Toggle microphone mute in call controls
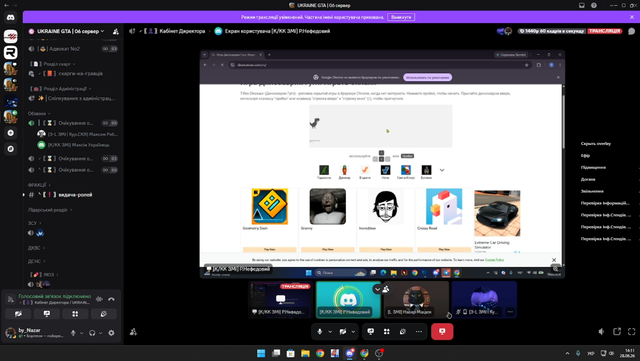Screen dimensions: 640x361 click(320, 332)
